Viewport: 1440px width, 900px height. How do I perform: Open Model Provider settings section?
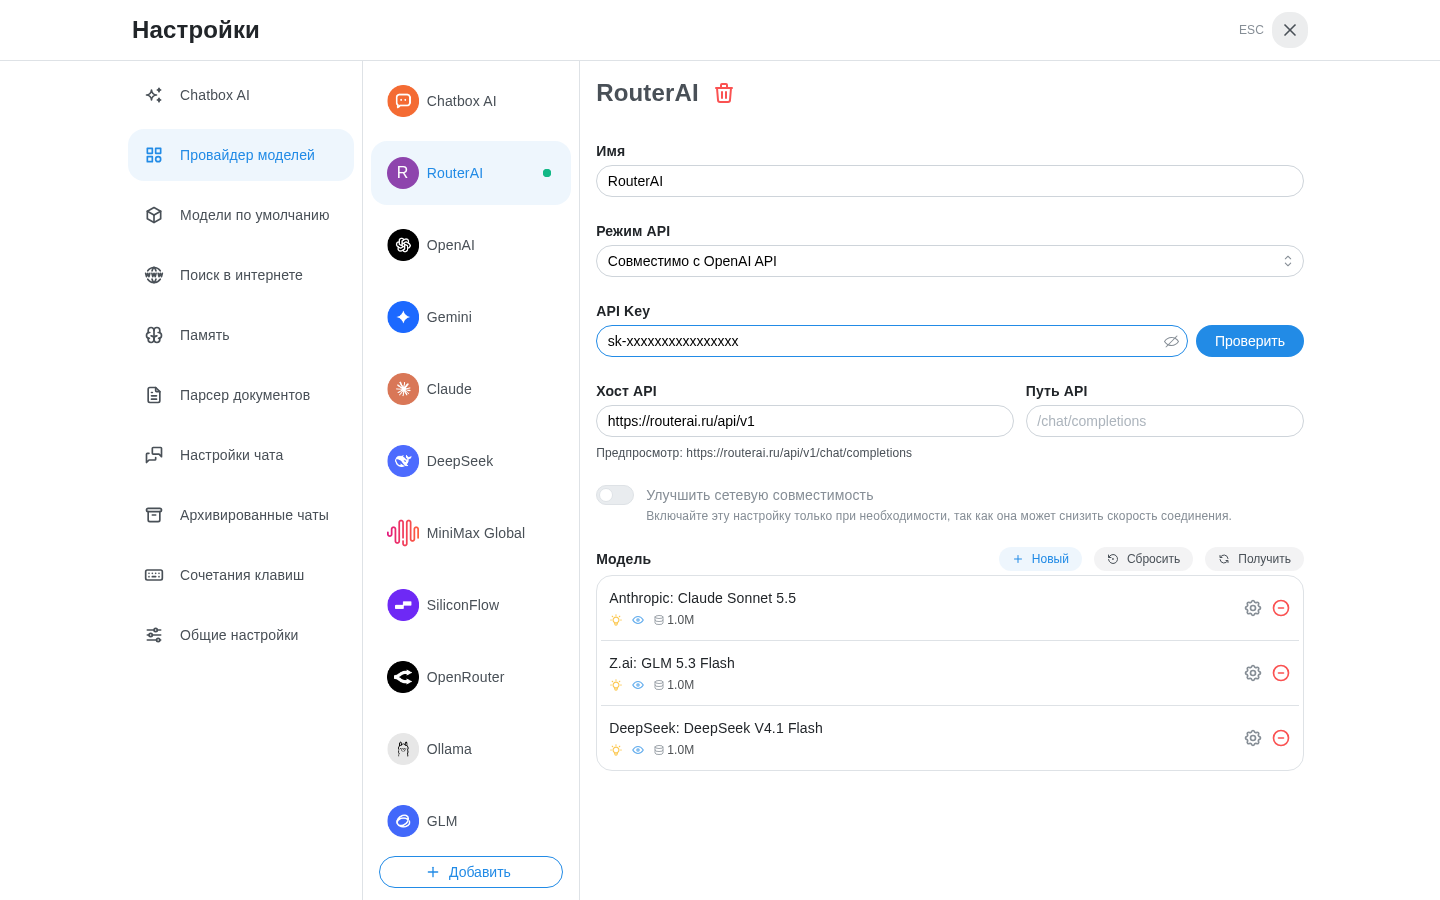241,155
